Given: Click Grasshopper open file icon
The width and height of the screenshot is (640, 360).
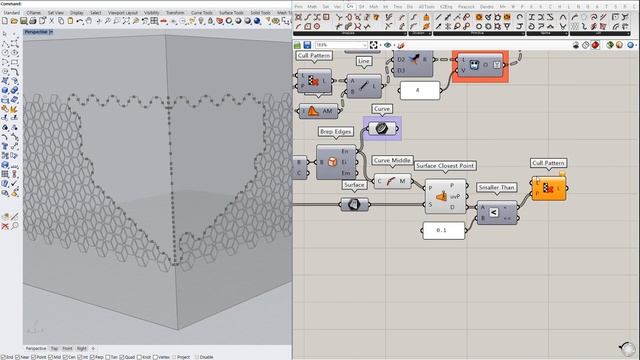Looking at the screenshot, I should pyautogui.click(x=297, y=45).
